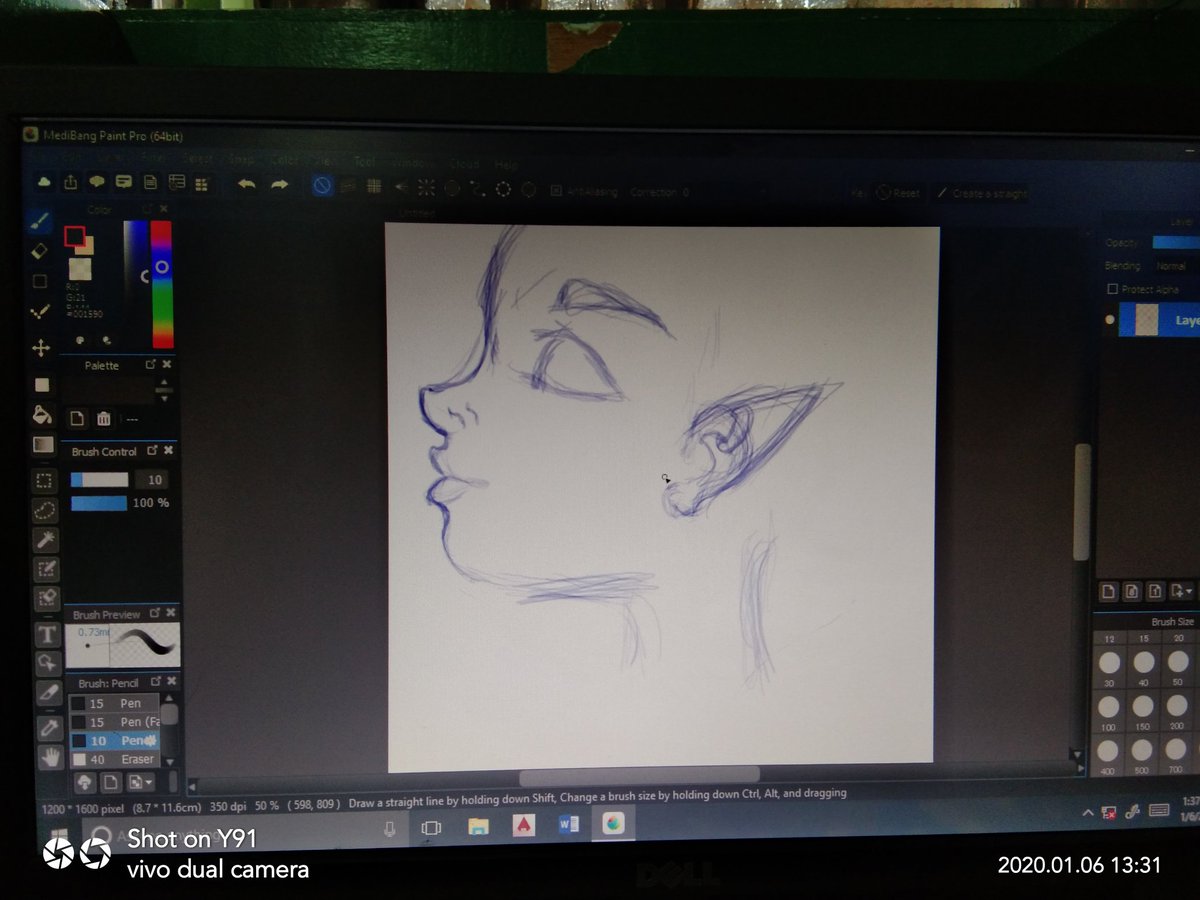Select the Select Eraser tool
This screenshot has height=900, width=1200.
[47, 598]
